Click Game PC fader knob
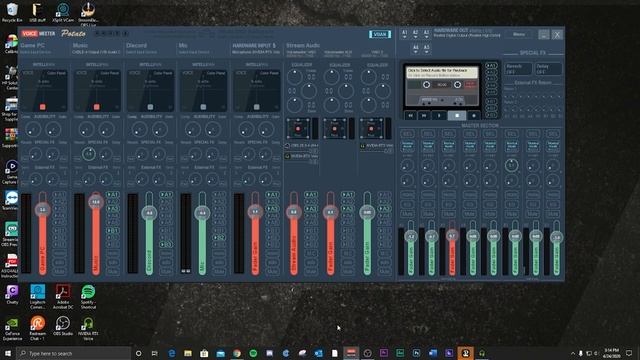 [x=42, y=209]
